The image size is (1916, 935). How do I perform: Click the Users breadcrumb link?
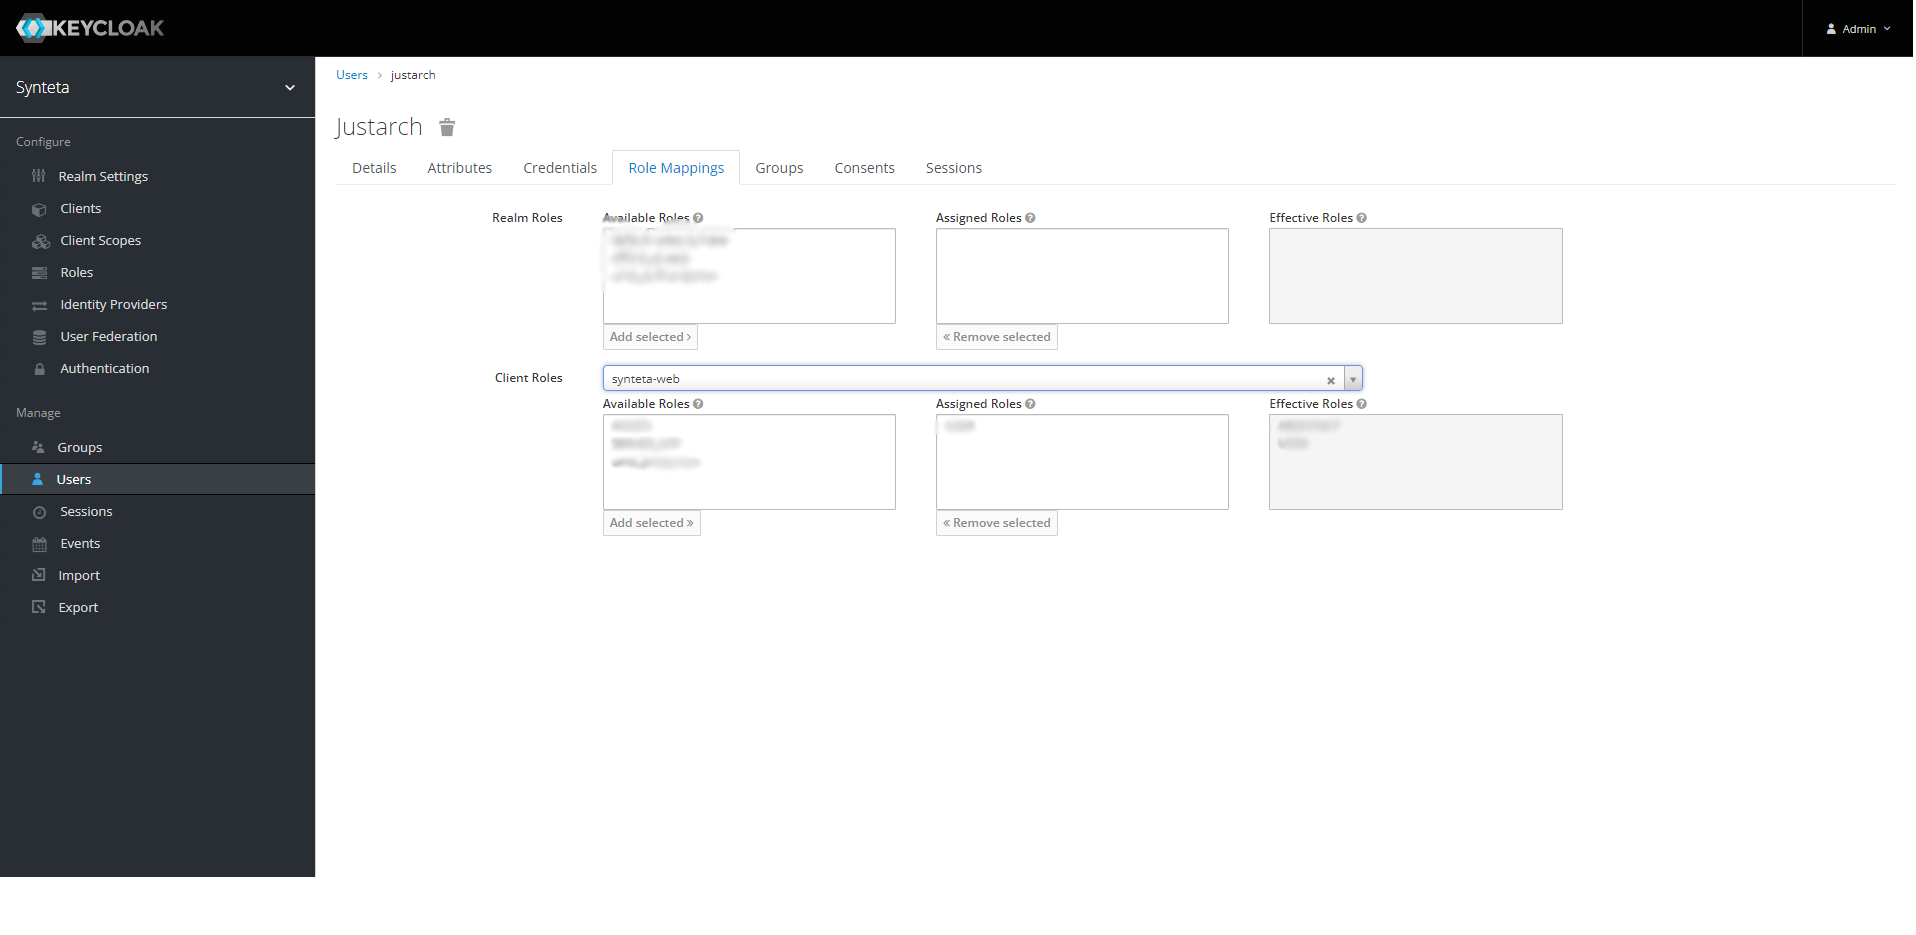[351, 74]
